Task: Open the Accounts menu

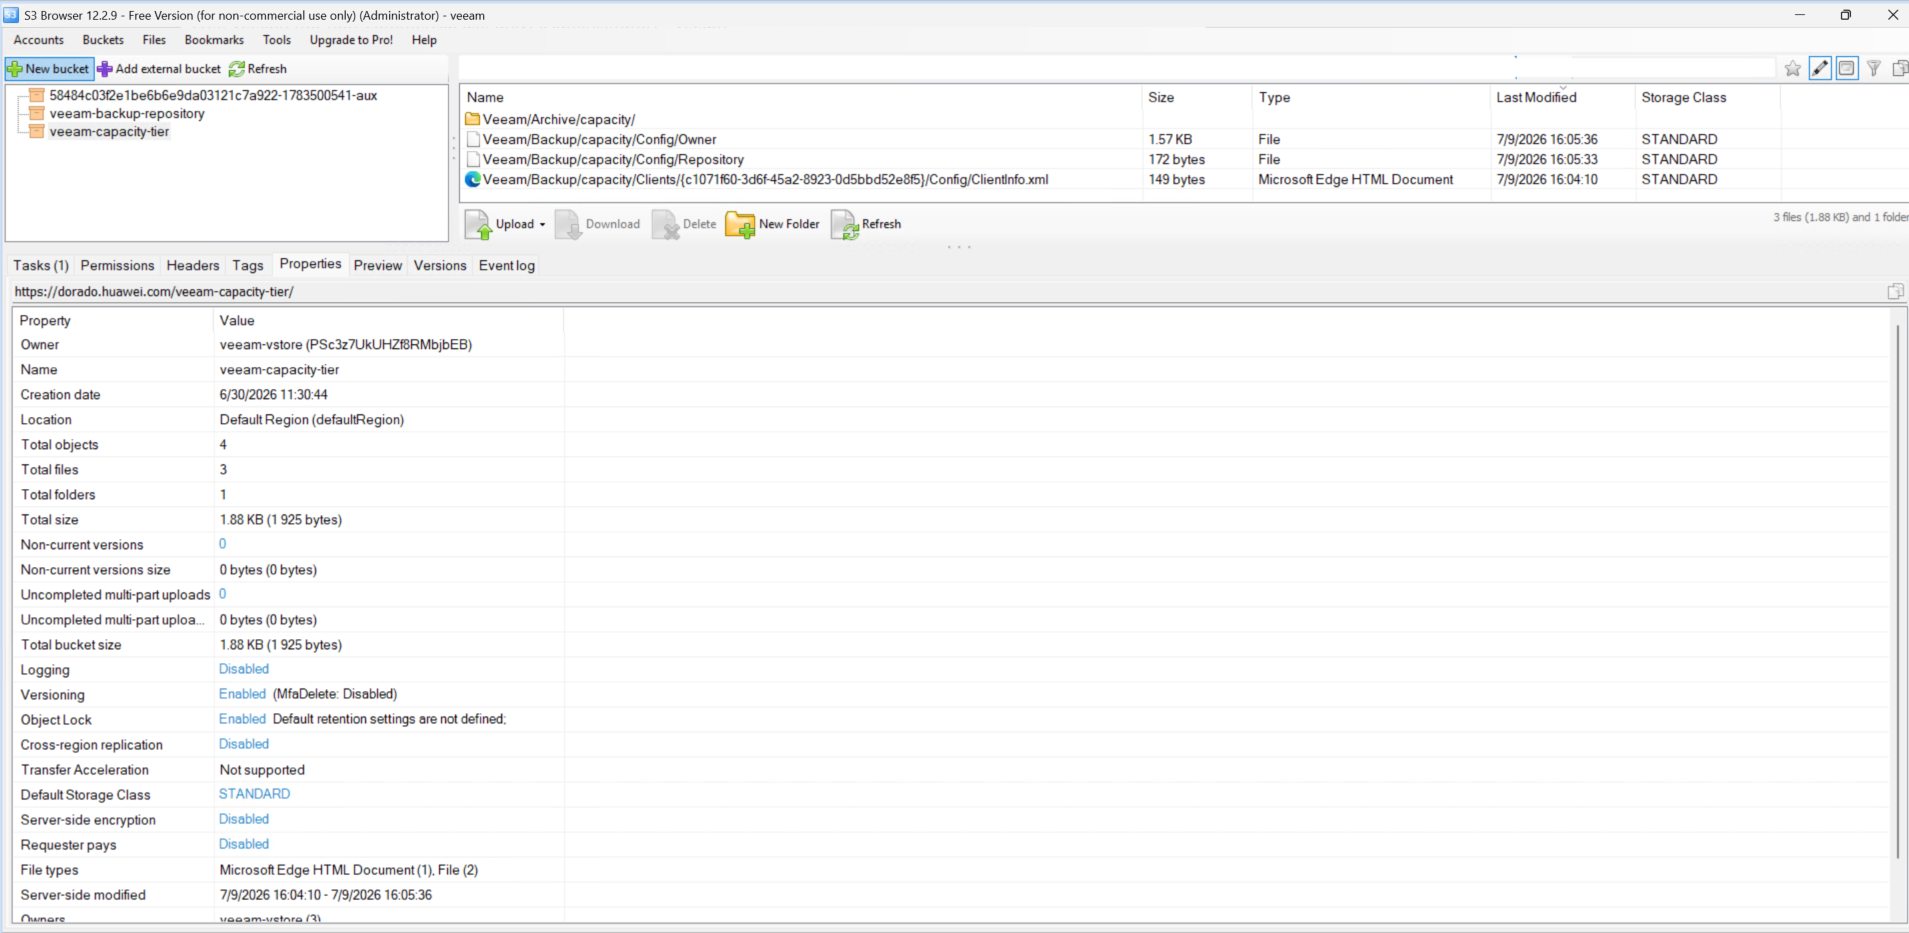Action: click(38, 40)
